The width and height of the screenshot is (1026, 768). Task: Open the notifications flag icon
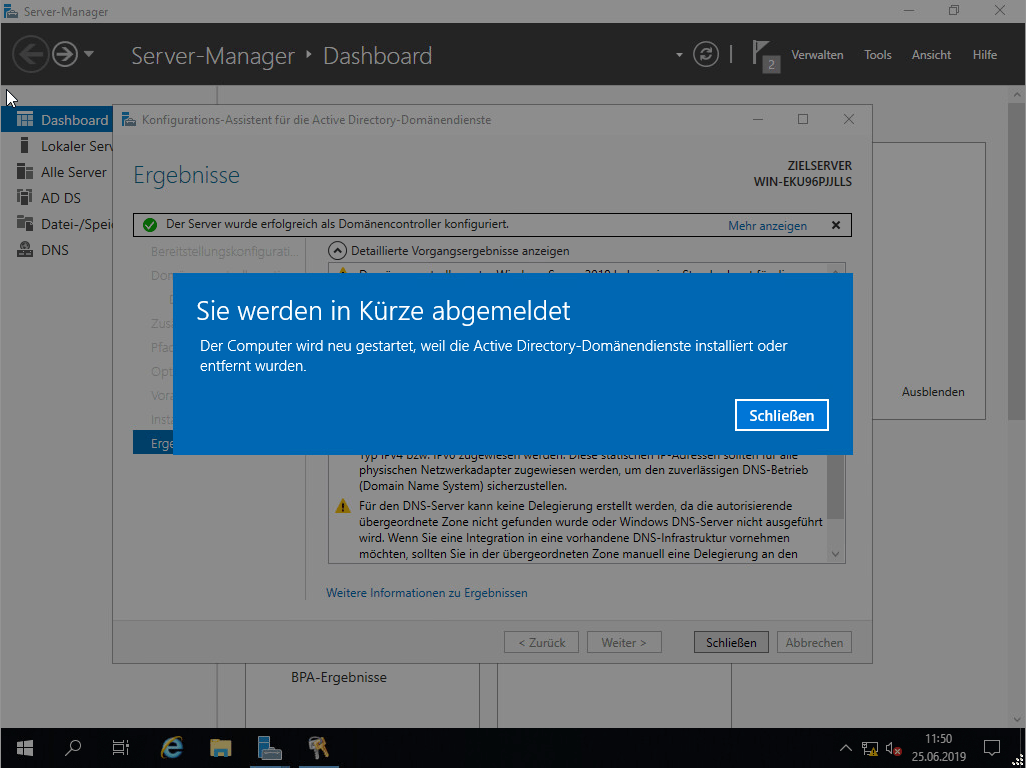[763, 54]
